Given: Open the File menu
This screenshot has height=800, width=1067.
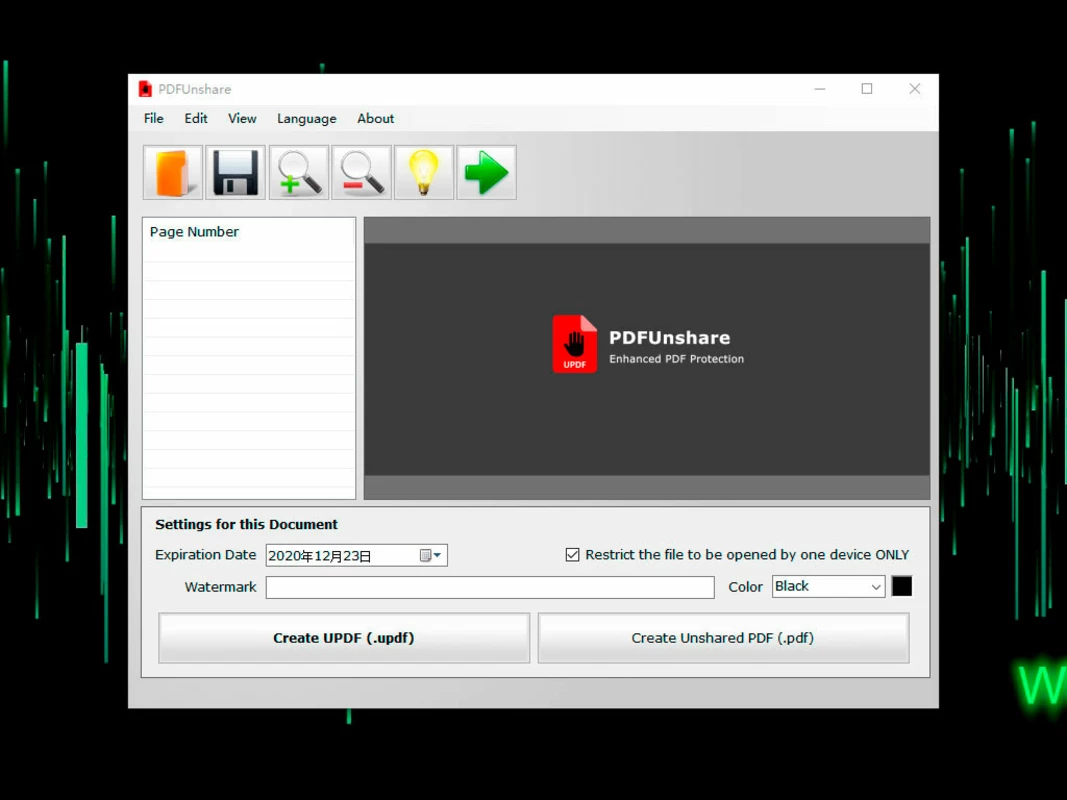Looking at the screenshot, I should (154, 118).
